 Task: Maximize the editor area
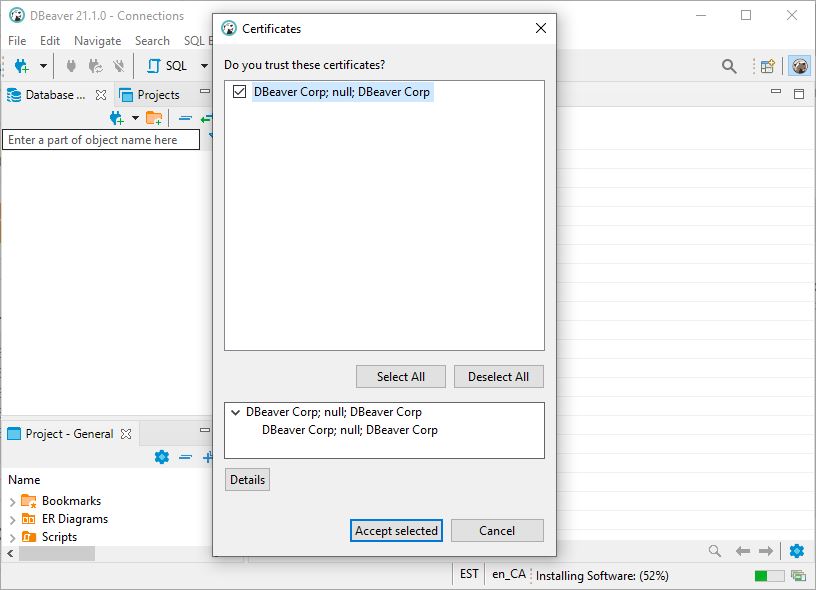799,94
